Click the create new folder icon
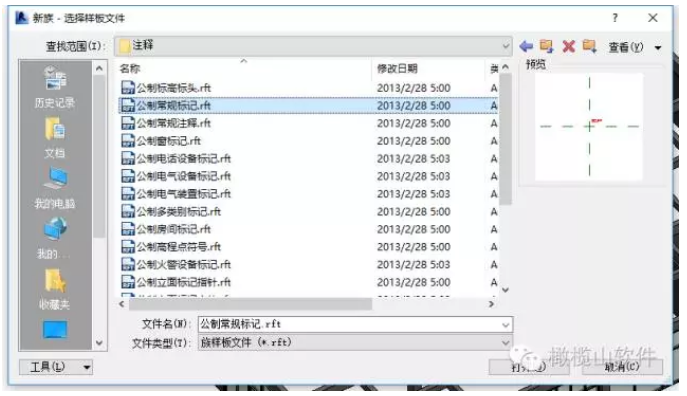 point(589,46)
